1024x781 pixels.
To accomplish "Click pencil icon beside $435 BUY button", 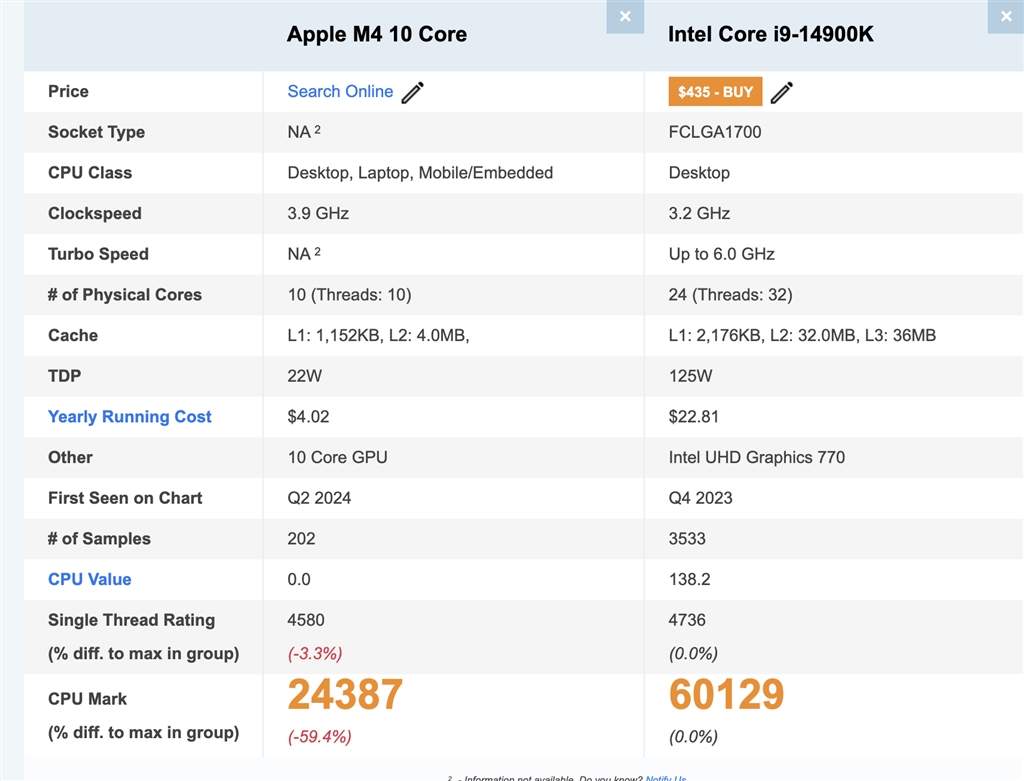I will tap(782, 92).
